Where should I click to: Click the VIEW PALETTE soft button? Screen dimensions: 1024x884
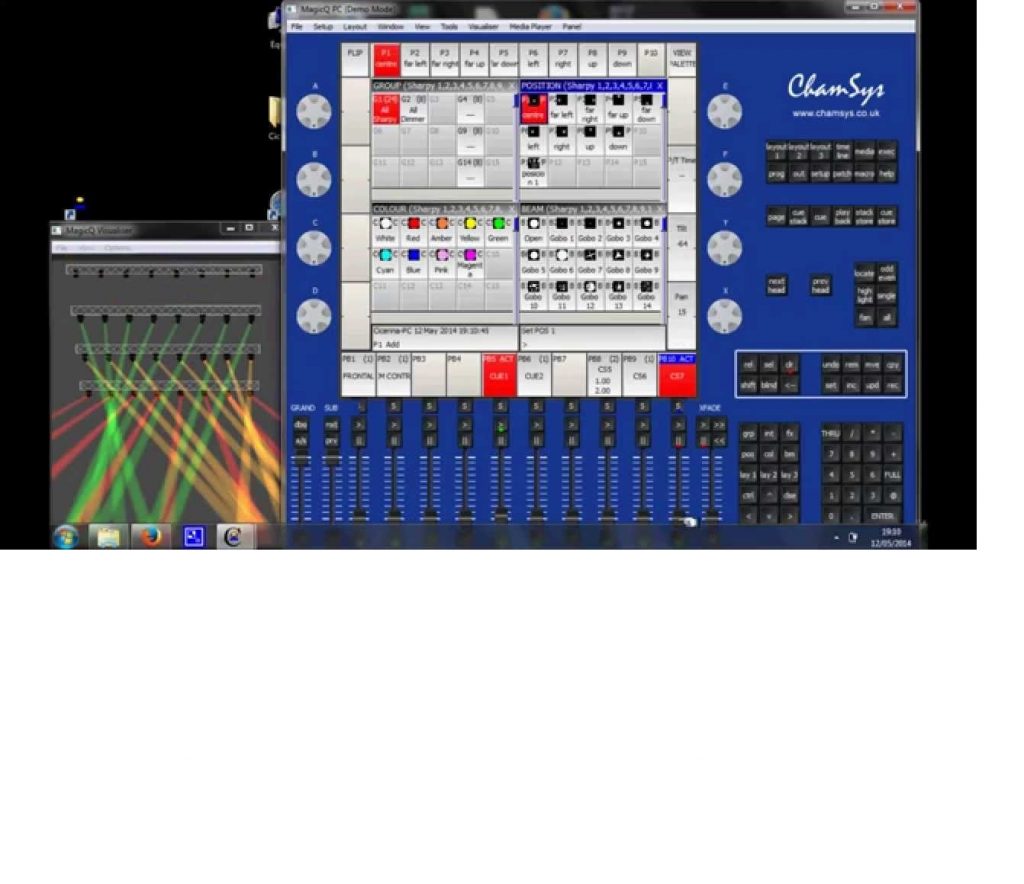pos(682,59)
